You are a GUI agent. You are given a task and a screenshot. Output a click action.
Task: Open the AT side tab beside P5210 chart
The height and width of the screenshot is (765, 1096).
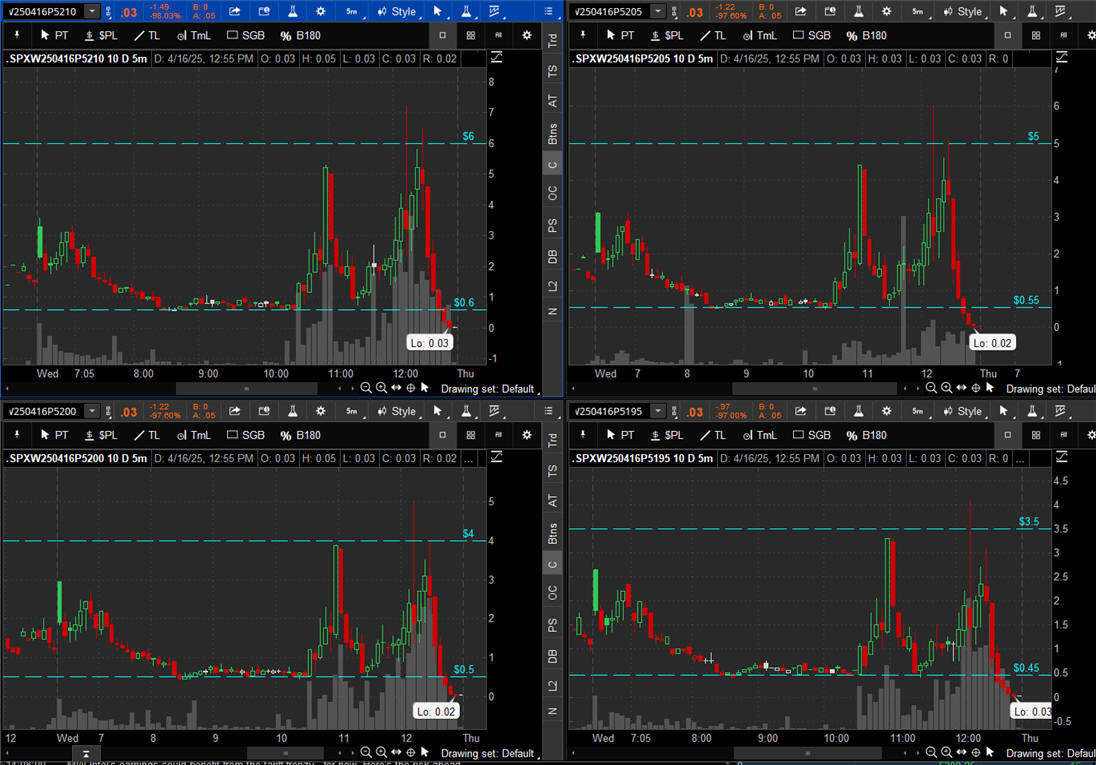coord(553,101)
